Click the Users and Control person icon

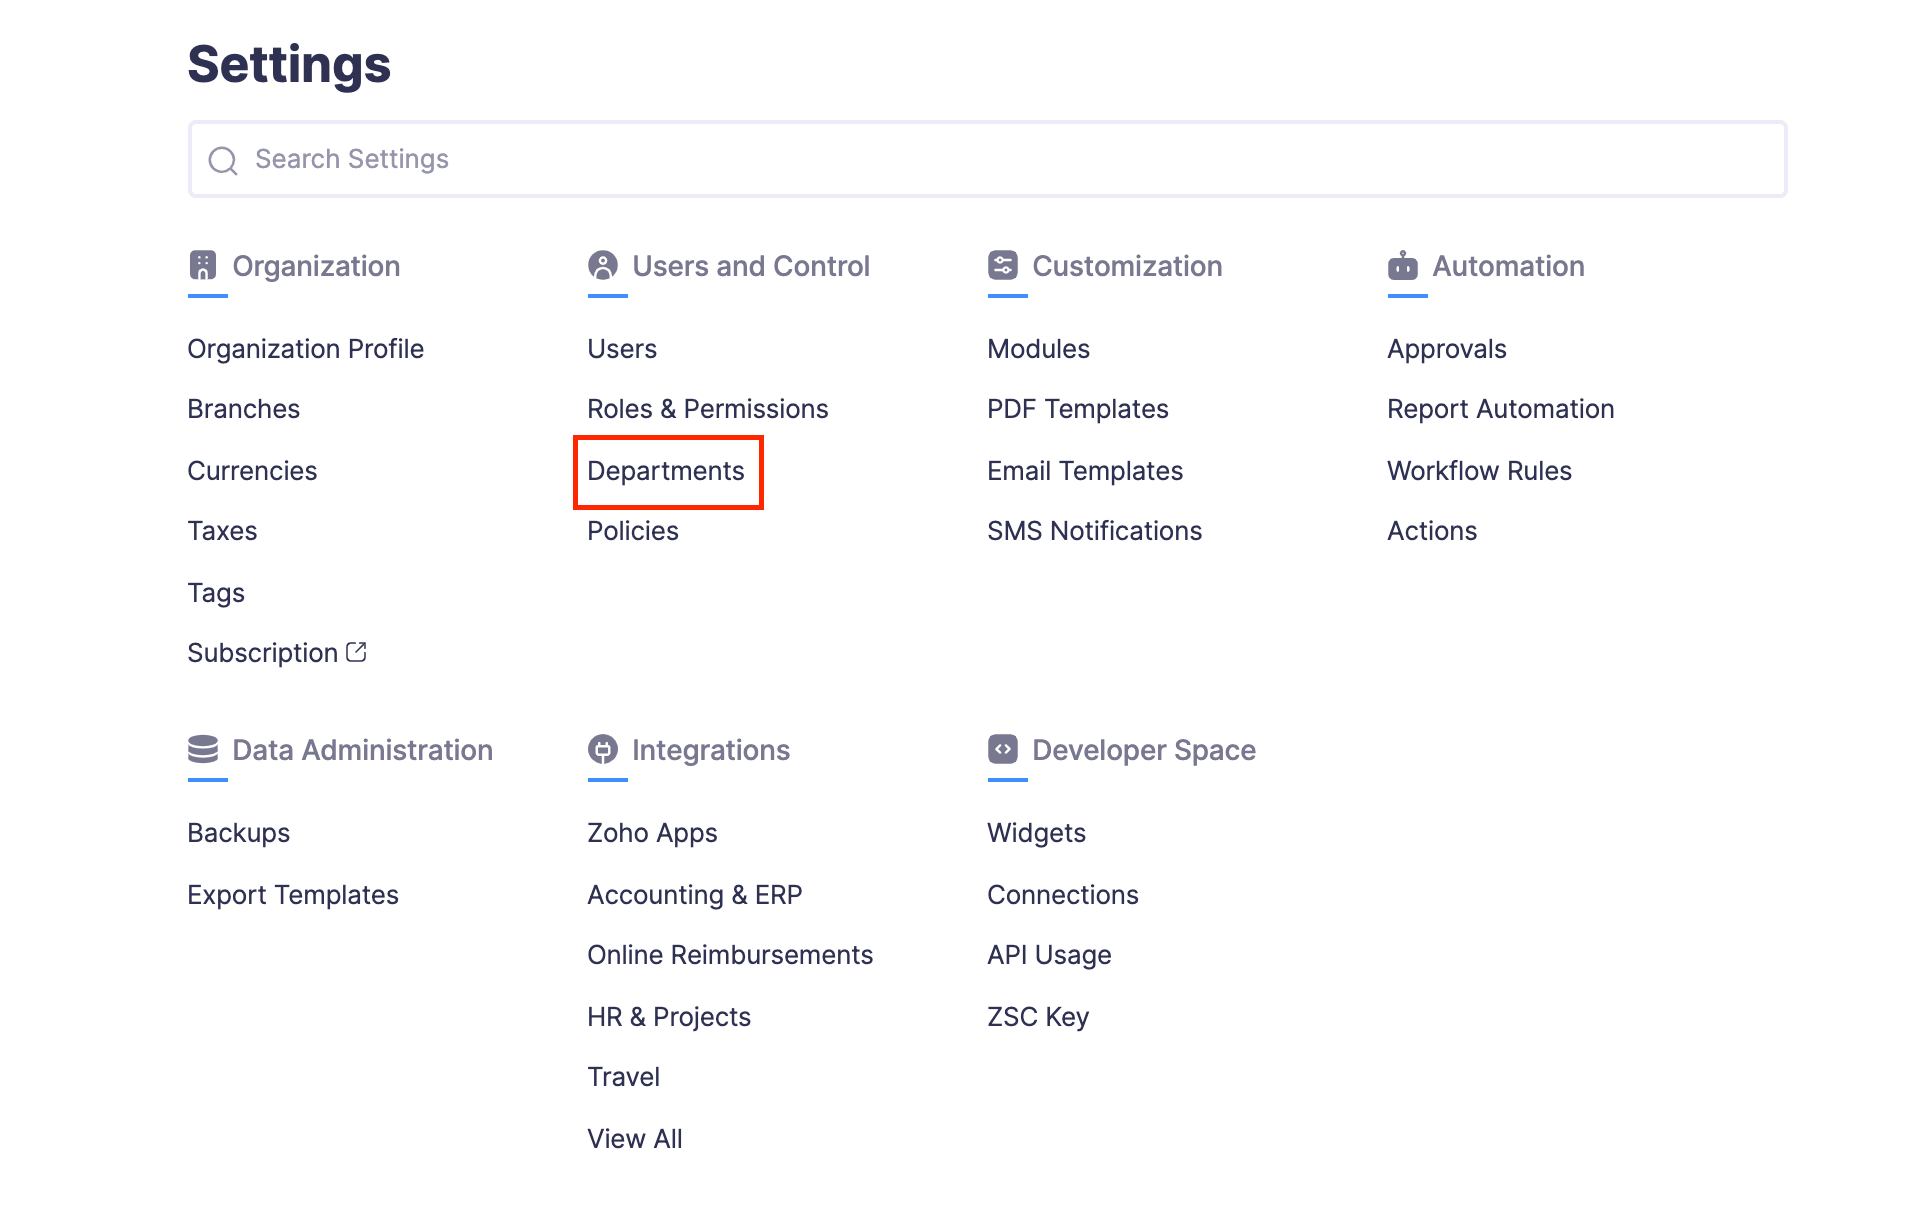coord(603,266)
